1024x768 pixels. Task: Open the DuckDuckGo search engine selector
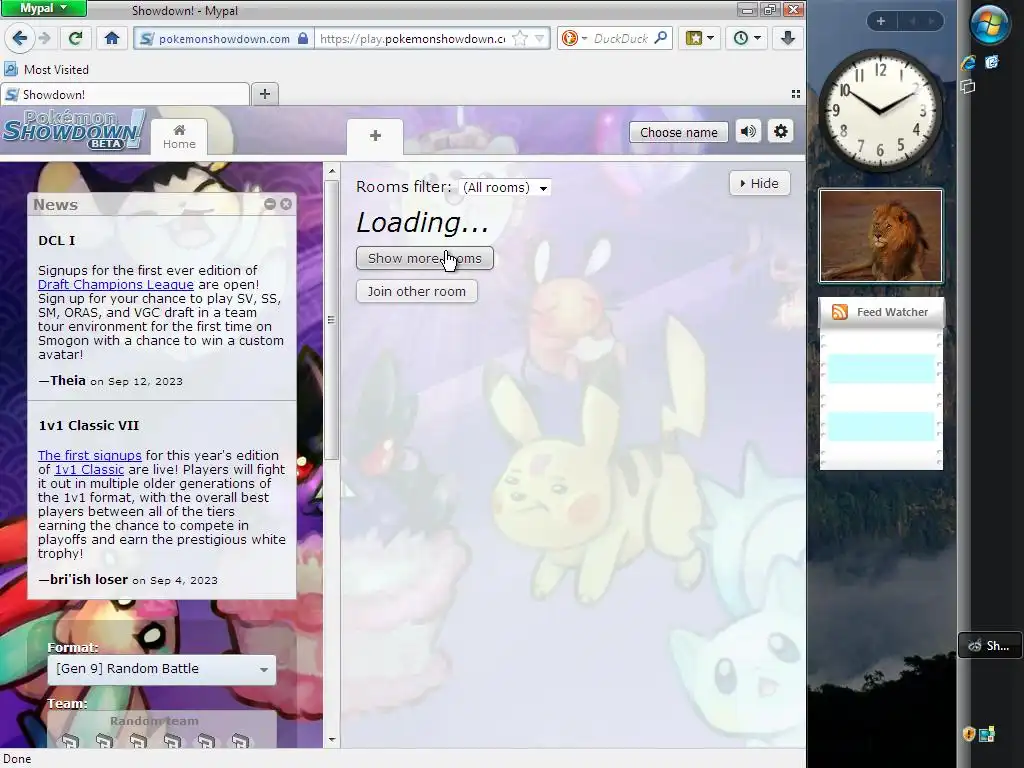(x=574, y=39)
